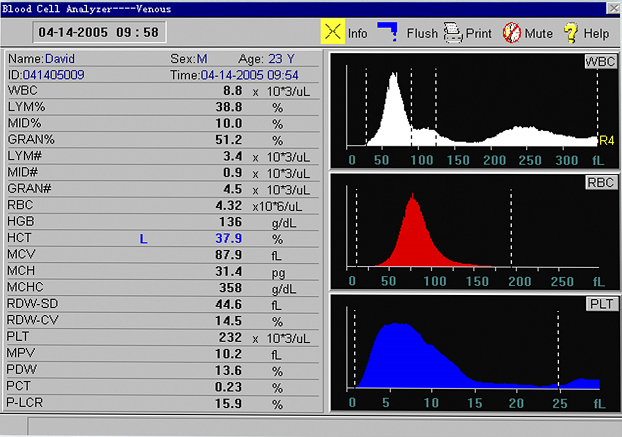Click the Flush text label
The image size is (622, 437).
[x=421, y=33]
